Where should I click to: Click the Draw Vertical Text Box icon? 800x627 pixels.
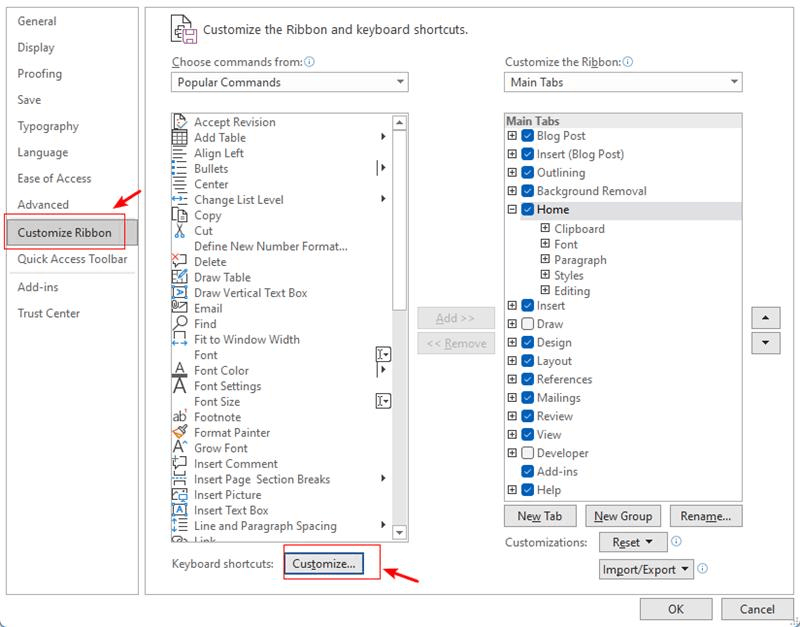180,293
